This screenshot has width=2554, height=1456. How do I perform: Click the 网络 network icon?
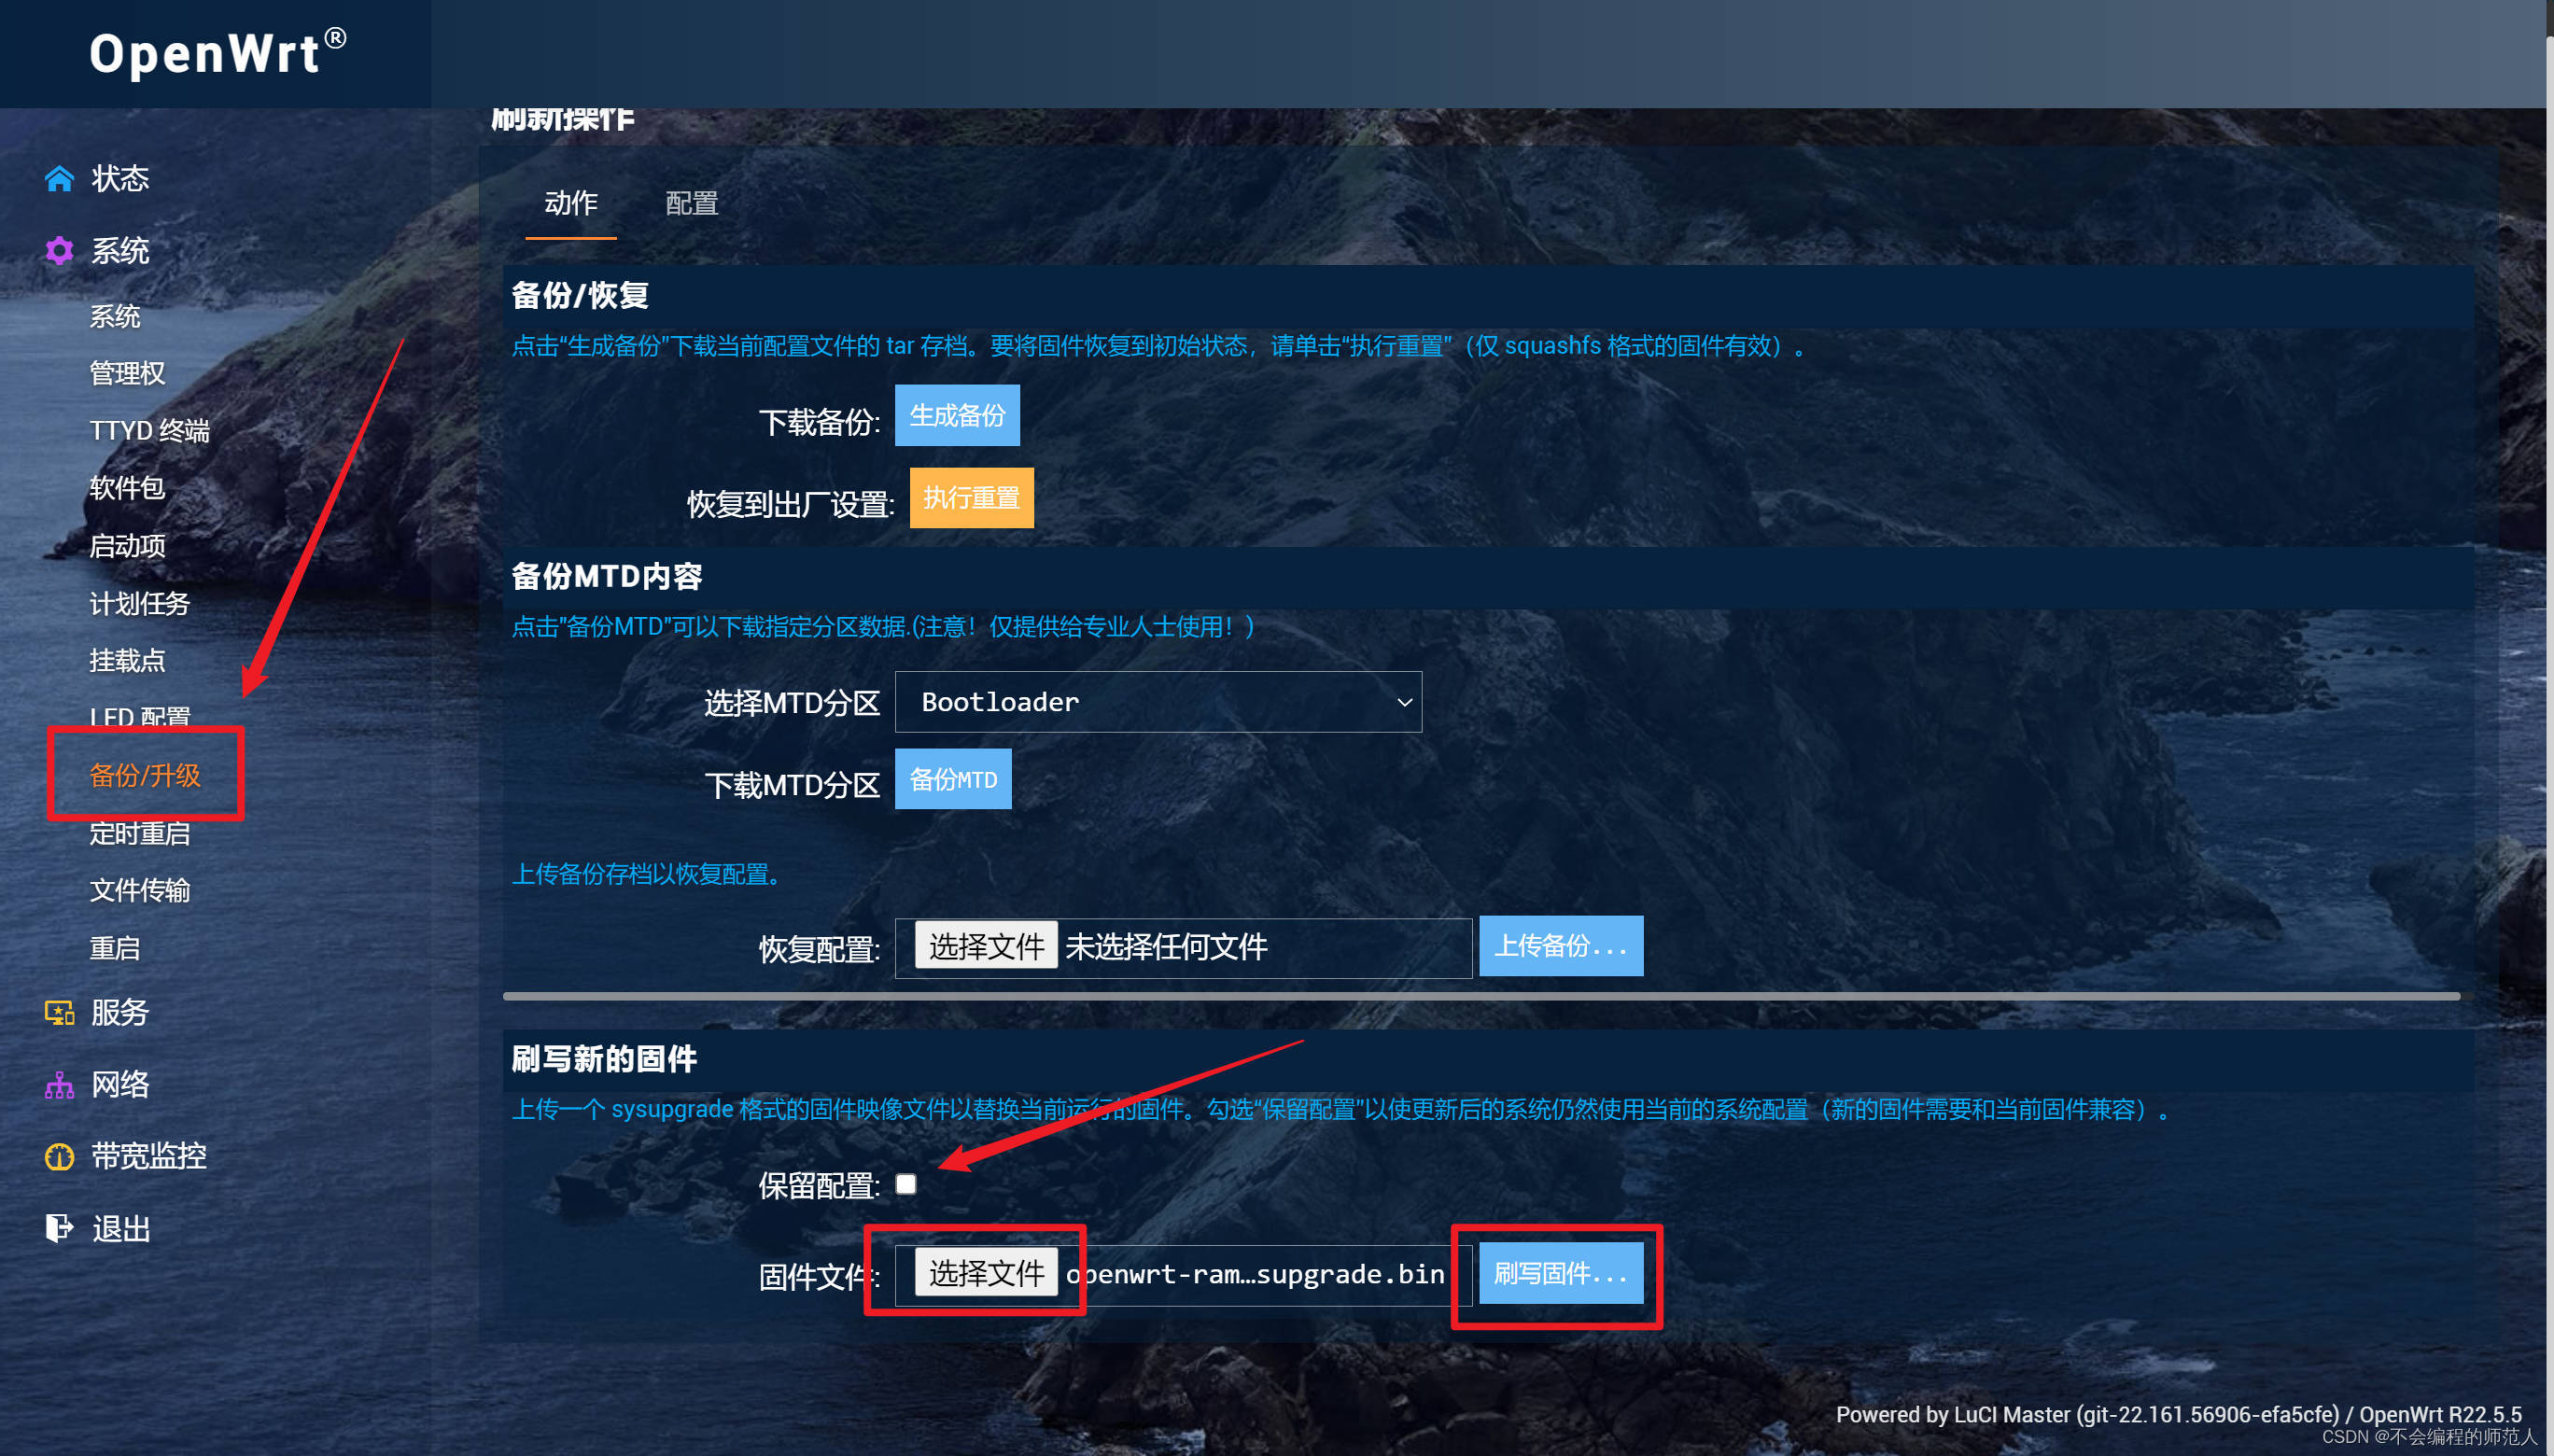tap(59, 1084)
